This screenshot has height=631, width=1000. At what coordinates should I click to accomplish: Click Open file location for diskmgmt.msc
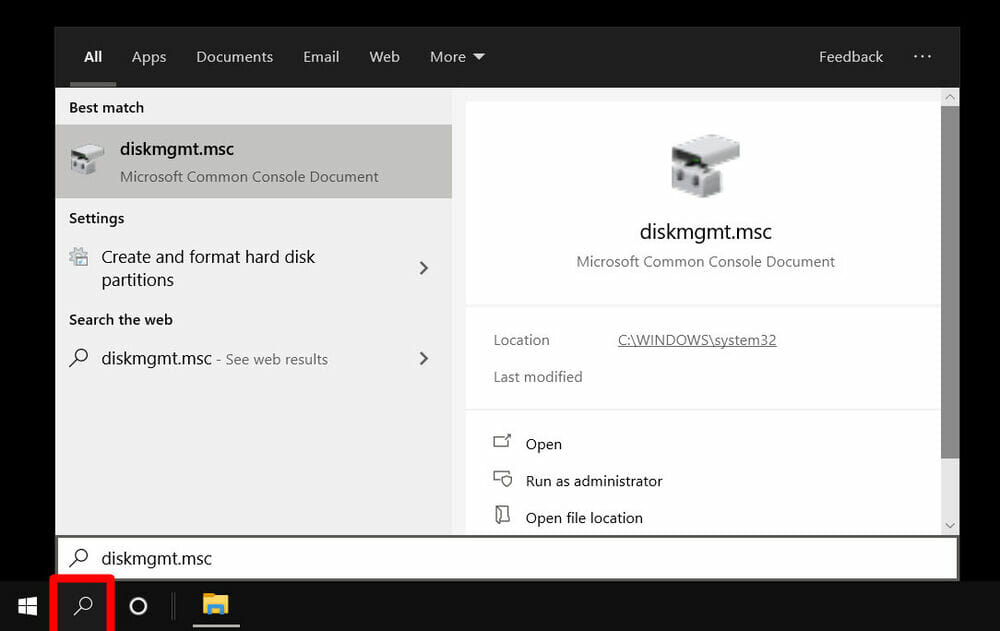(x=584, y=518)
